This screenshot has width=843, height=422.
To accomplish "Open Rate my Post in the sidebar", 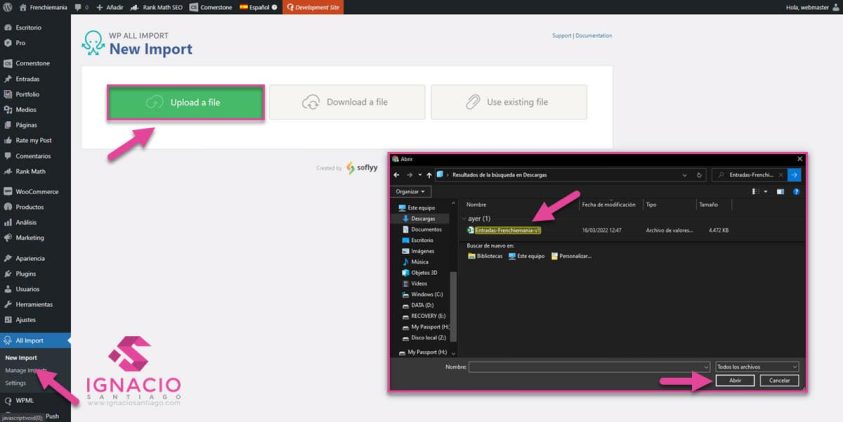I will pos(35,140).
